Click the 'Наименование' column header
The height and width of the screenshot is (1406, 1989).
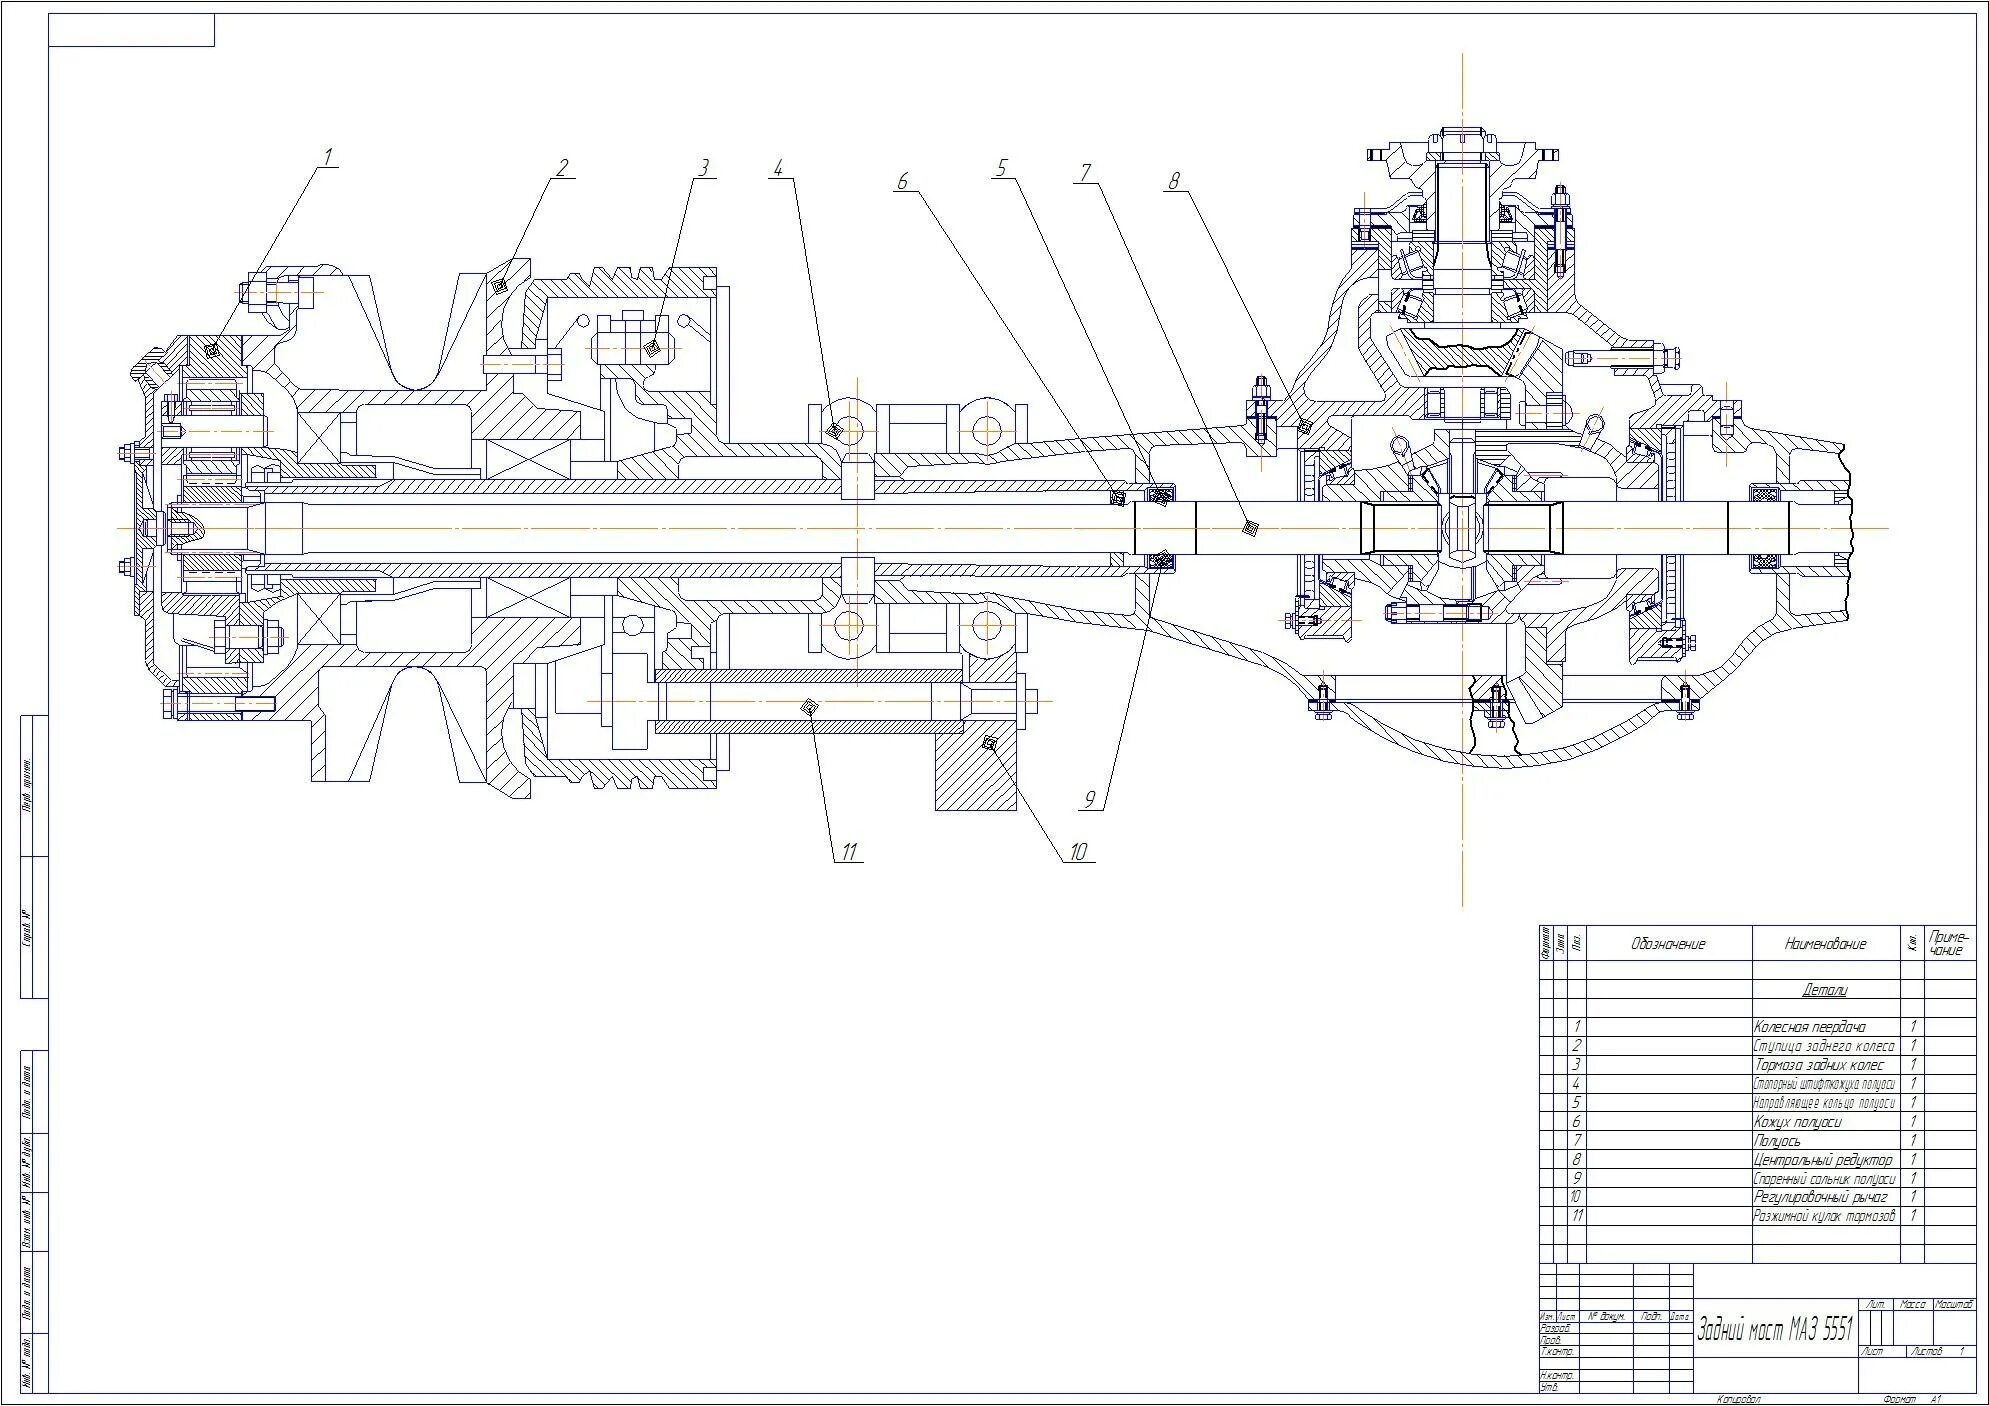pos(1825,943)
